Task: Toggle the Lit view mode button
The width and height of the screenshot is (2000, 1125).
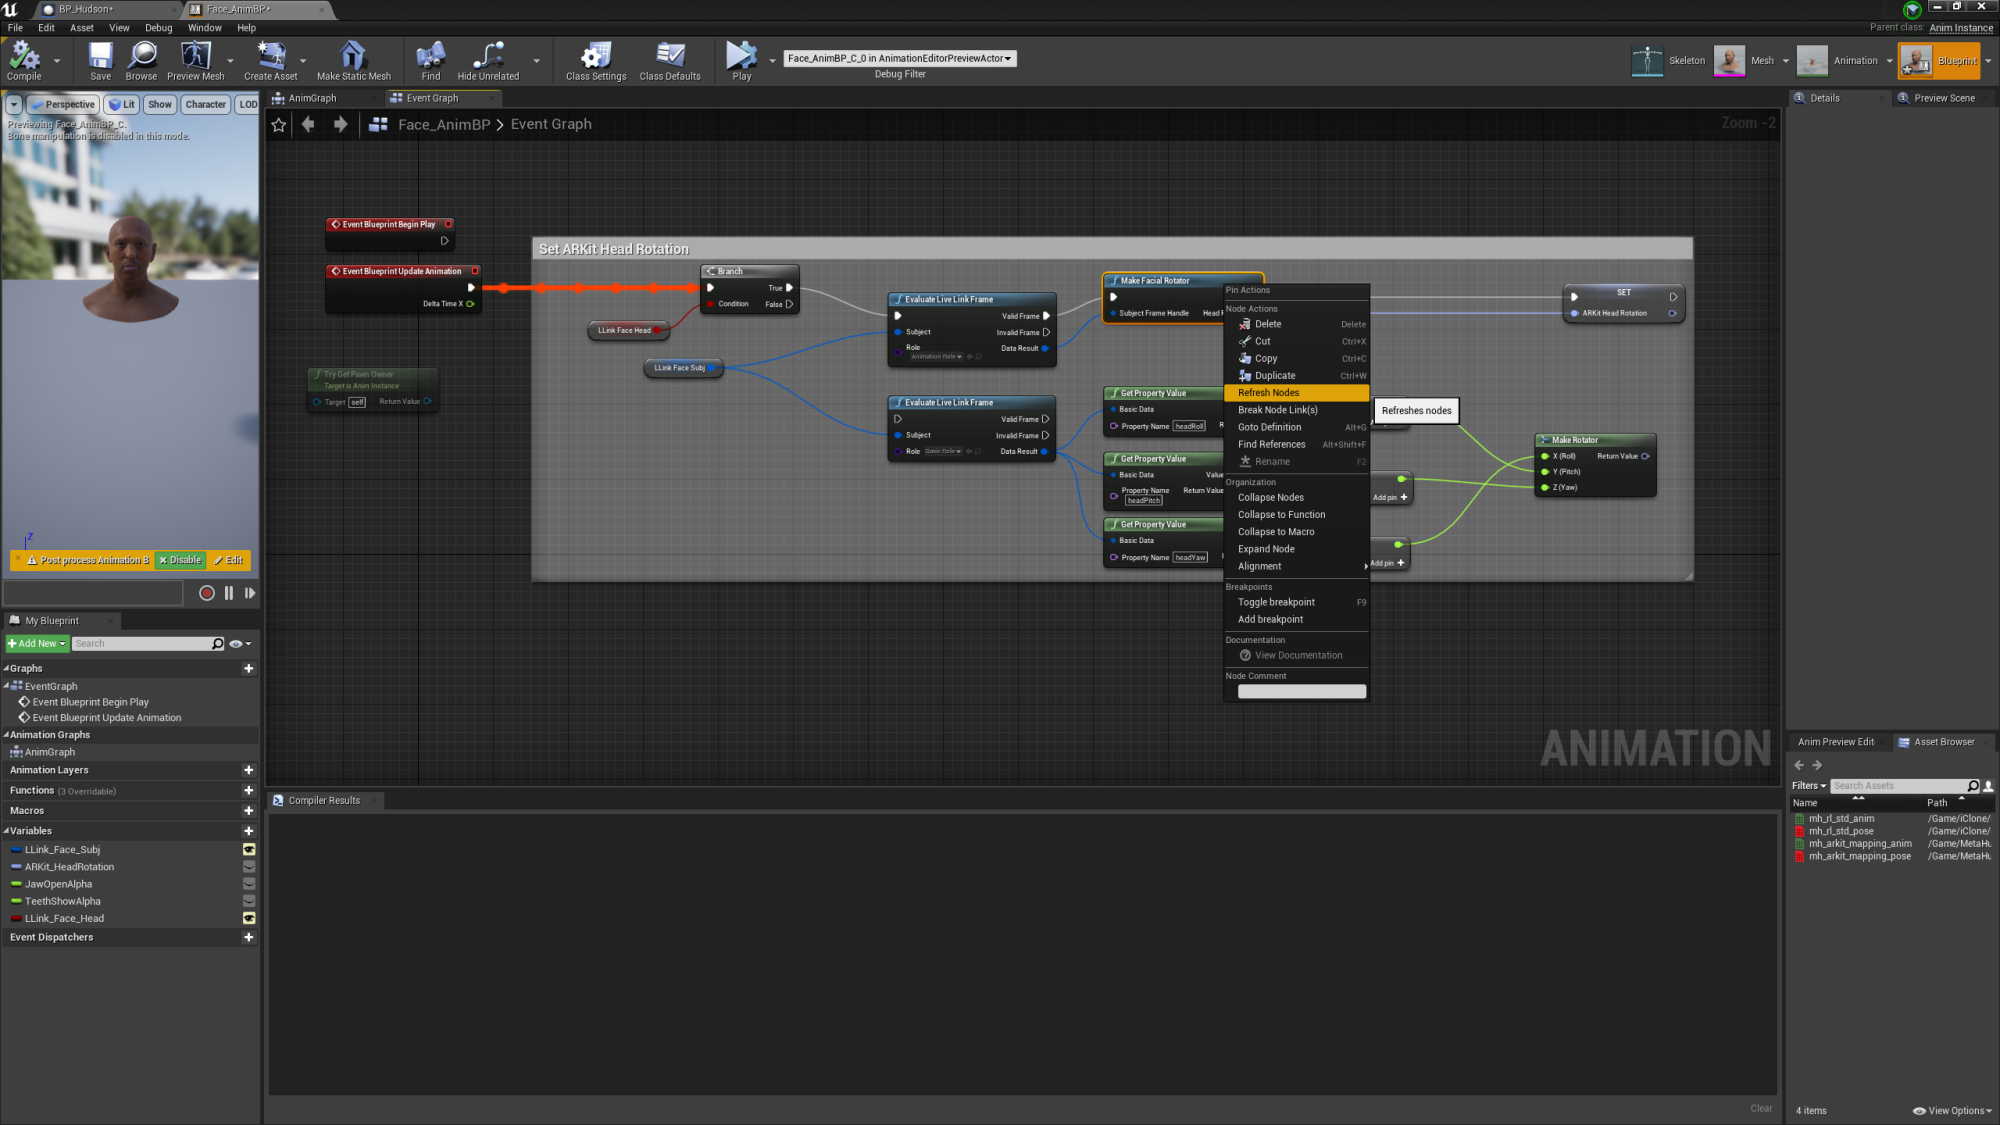Action: point(121,104)
